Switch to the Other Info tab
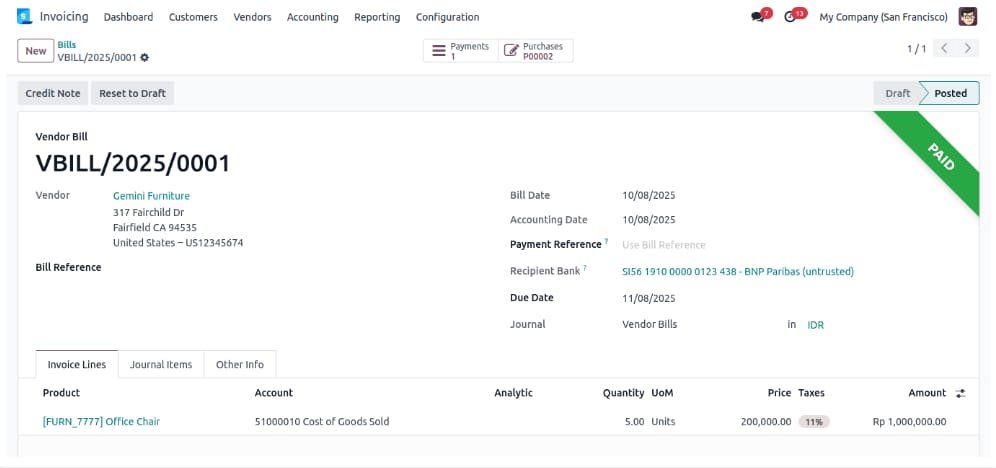 pos(239,364)
